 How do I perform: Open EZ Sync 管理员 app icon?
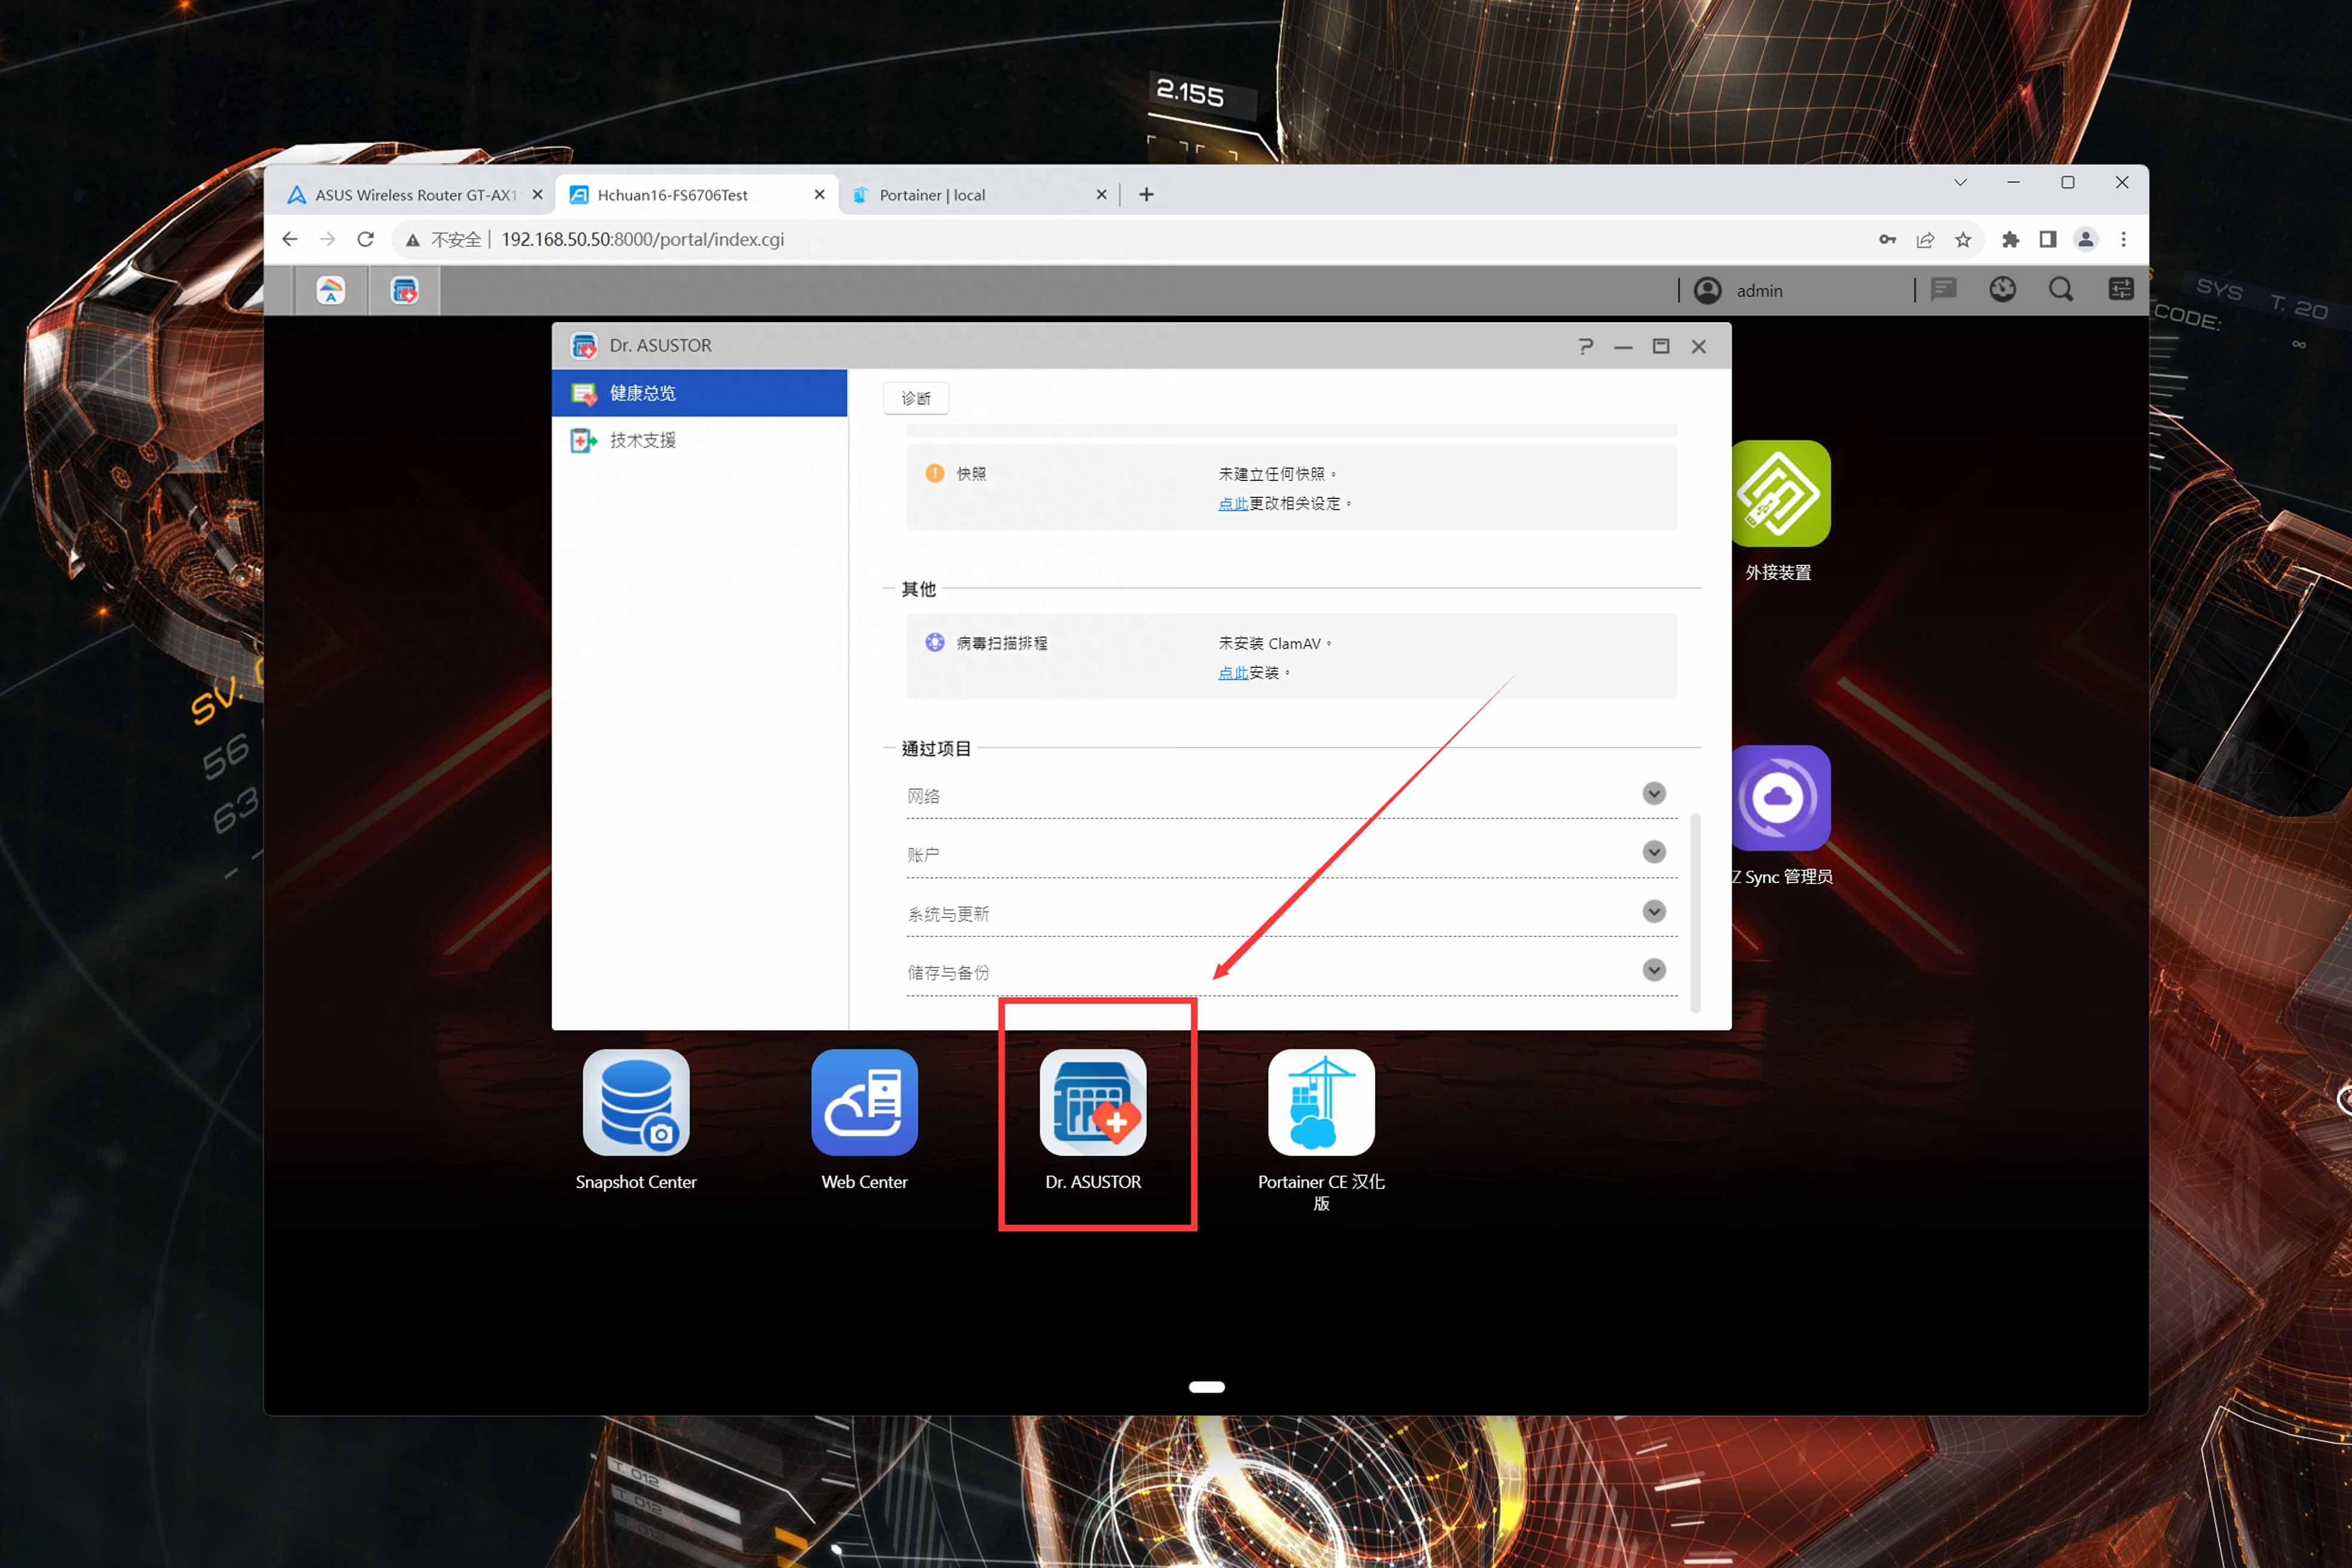pyautogui.click(x=1781, y=798)
